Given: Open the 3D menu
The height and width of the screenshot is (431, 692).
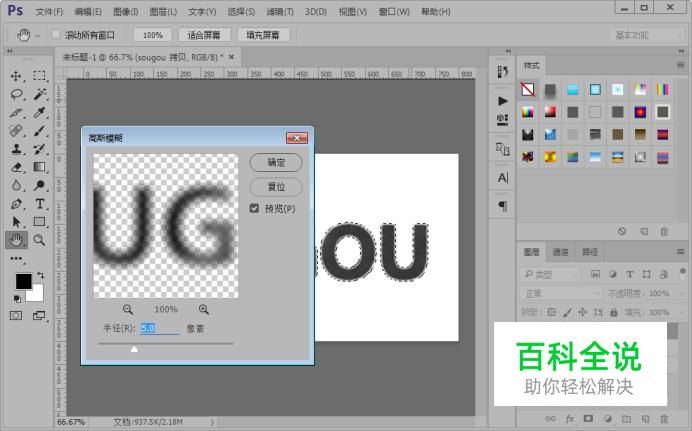Looking at the screenshot, I should (x=316, y=12).
